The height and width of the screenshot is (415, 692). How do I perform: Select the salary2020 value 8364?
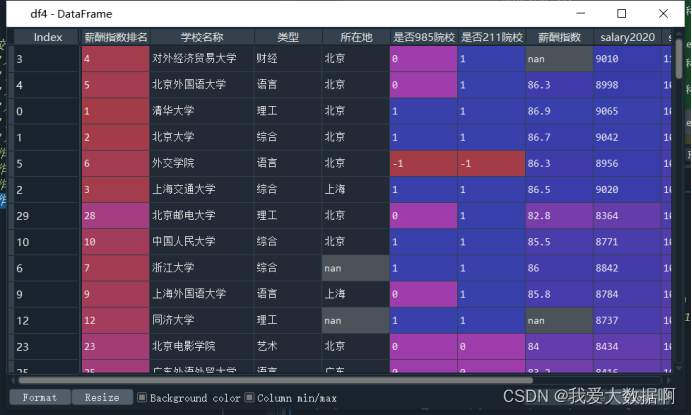pos(627,215)
